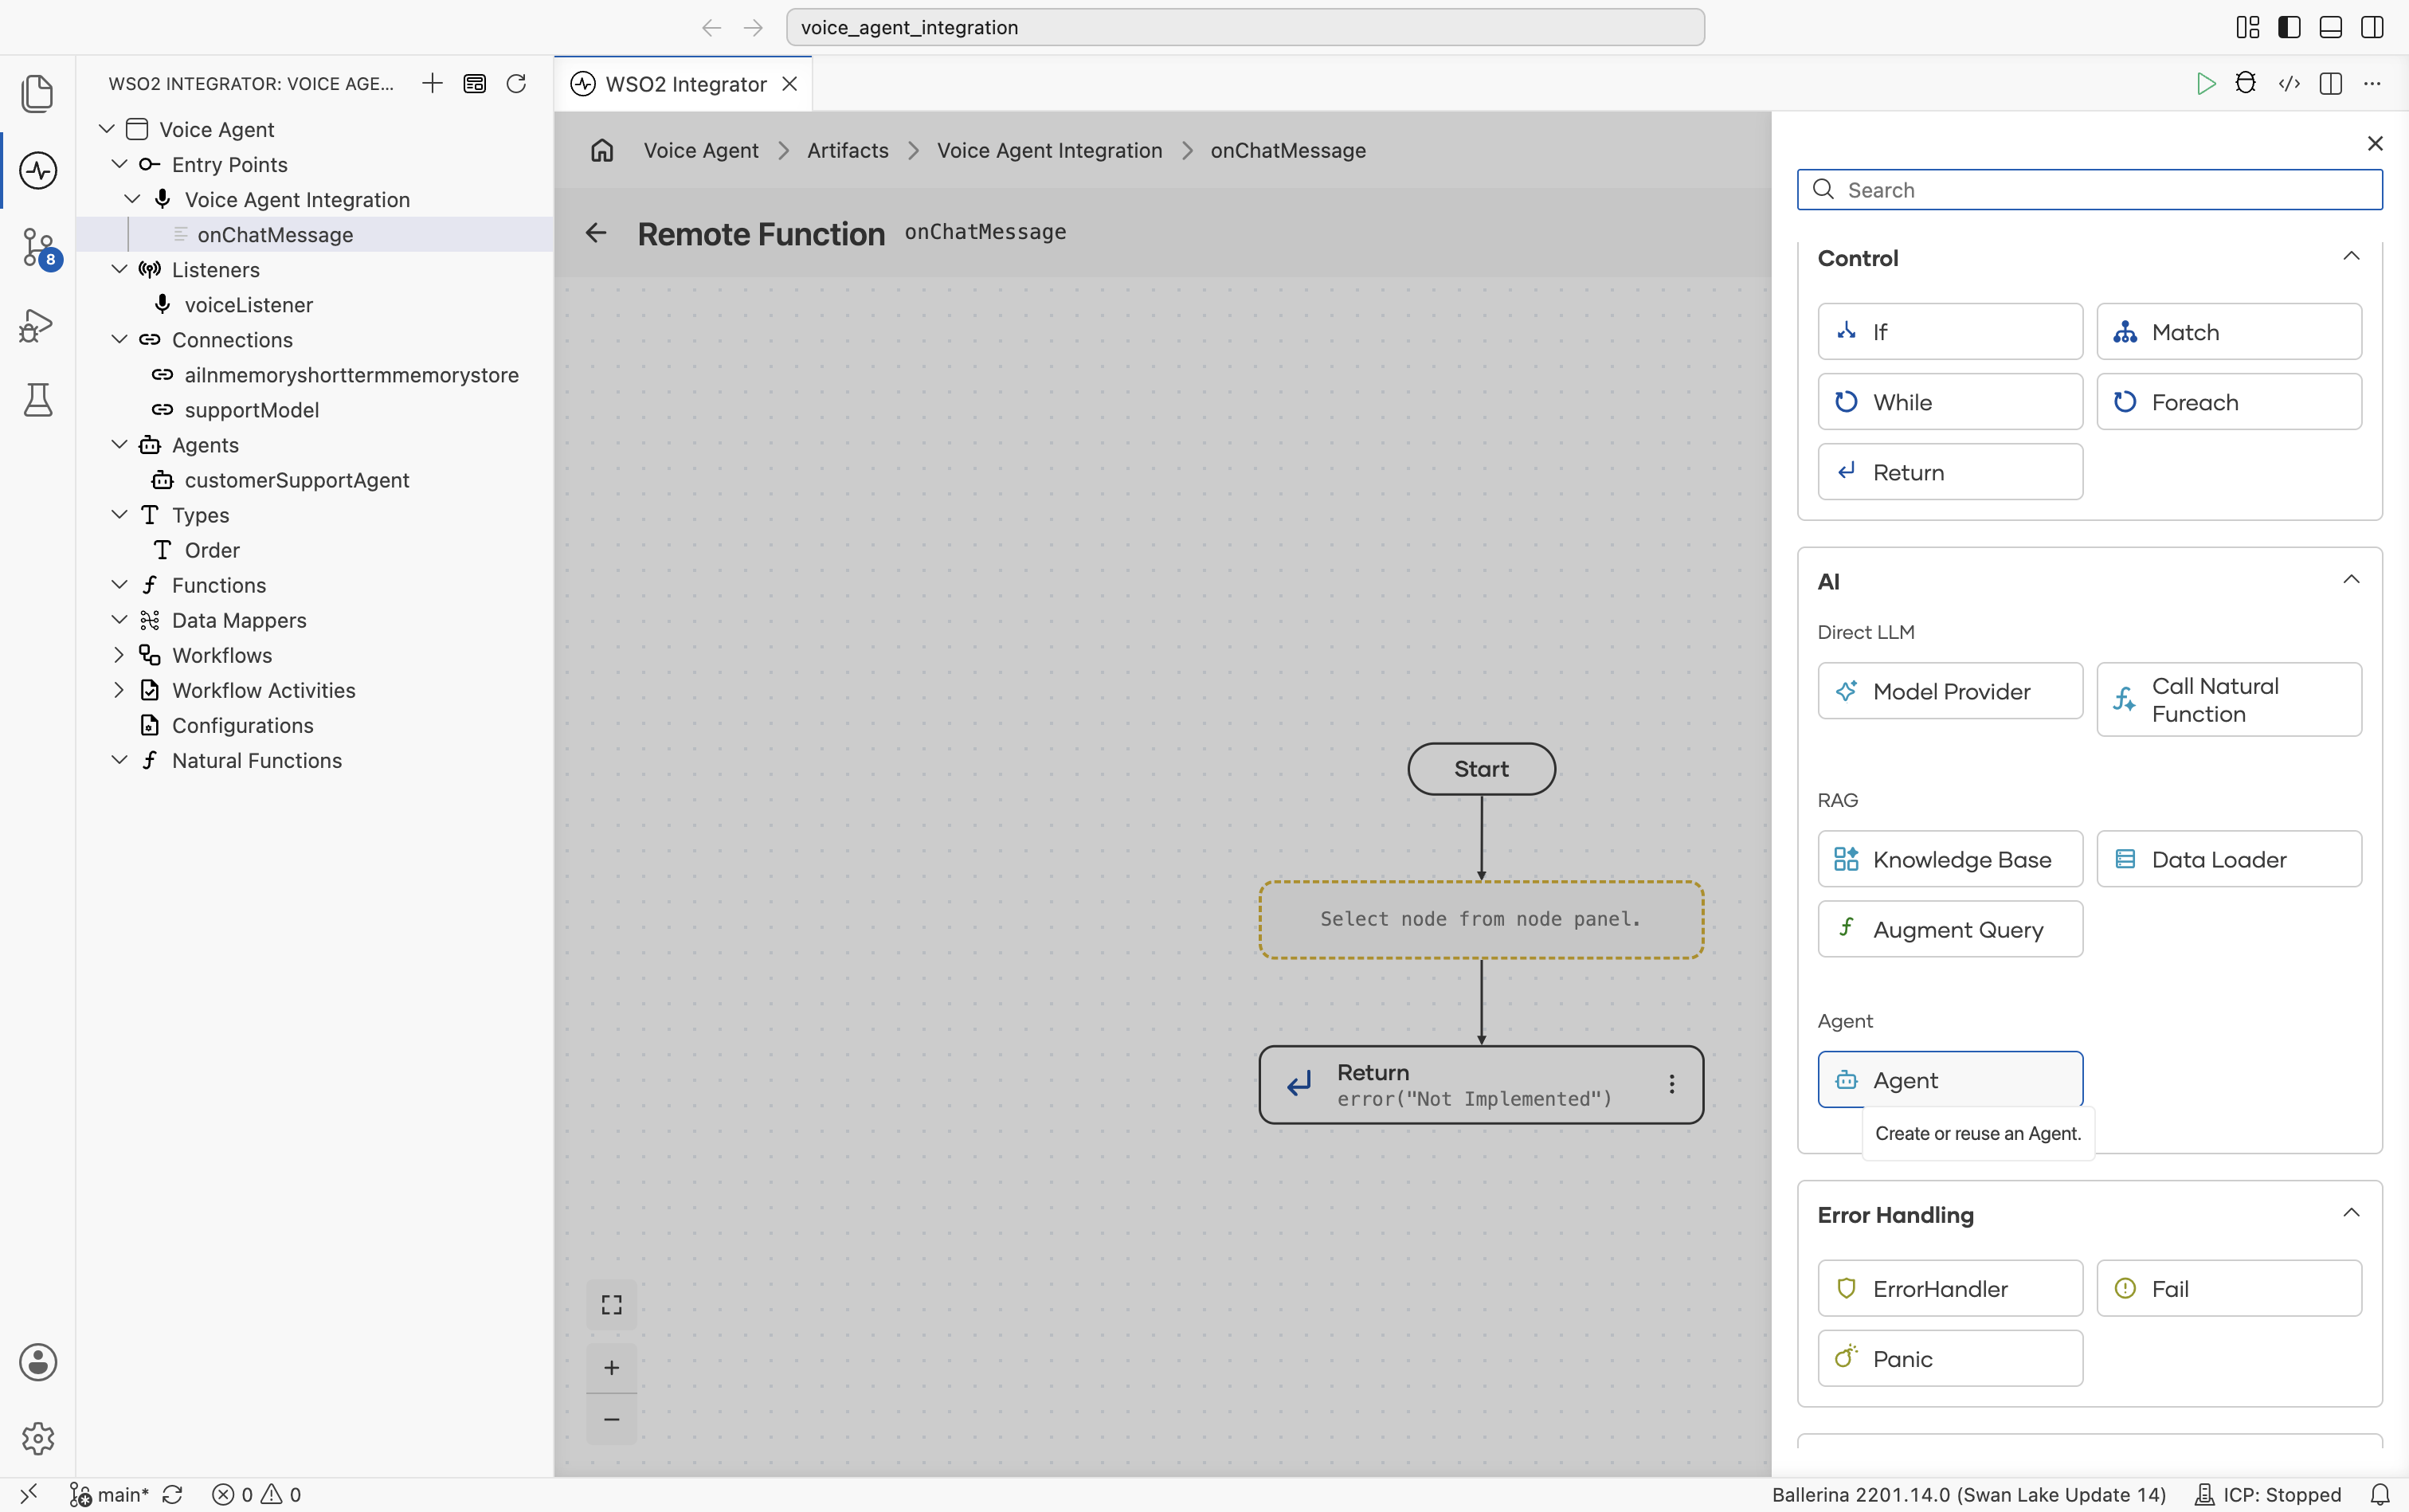Expand the Workflows tree item

coord(119,655)
